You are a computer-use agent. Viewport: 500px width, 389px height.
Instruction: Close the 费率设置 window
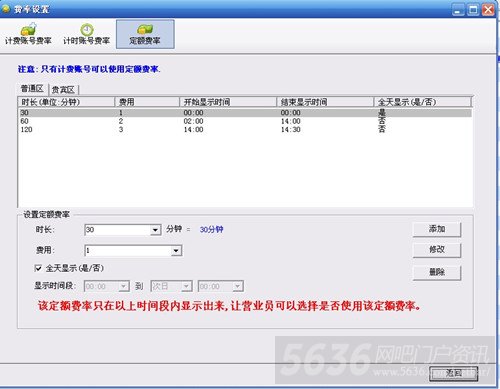click(488, 9)
